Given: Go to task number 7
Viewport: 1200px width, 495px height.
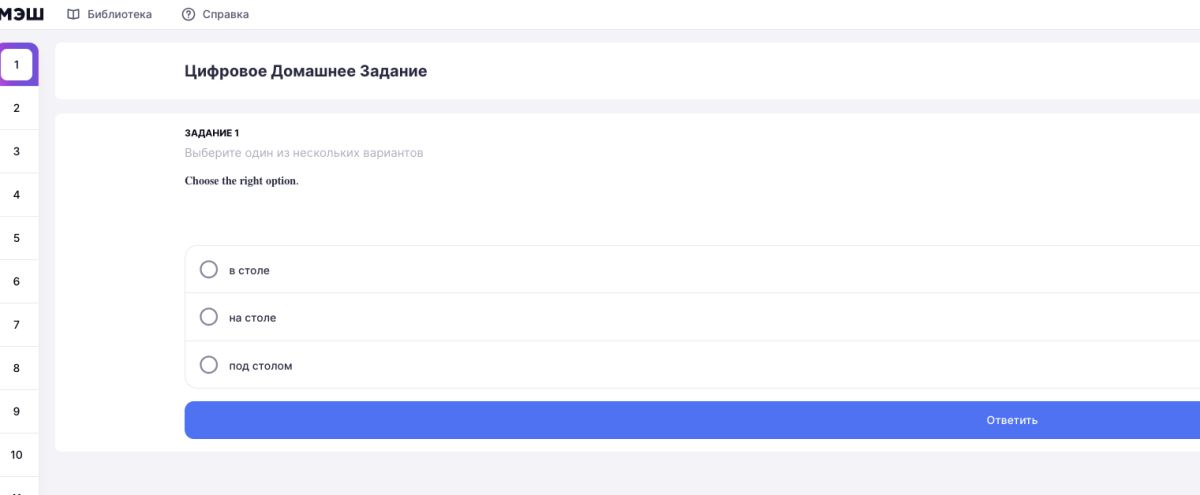Looking at the screenshot, I should pyautogui.click(x=17, y=325).
